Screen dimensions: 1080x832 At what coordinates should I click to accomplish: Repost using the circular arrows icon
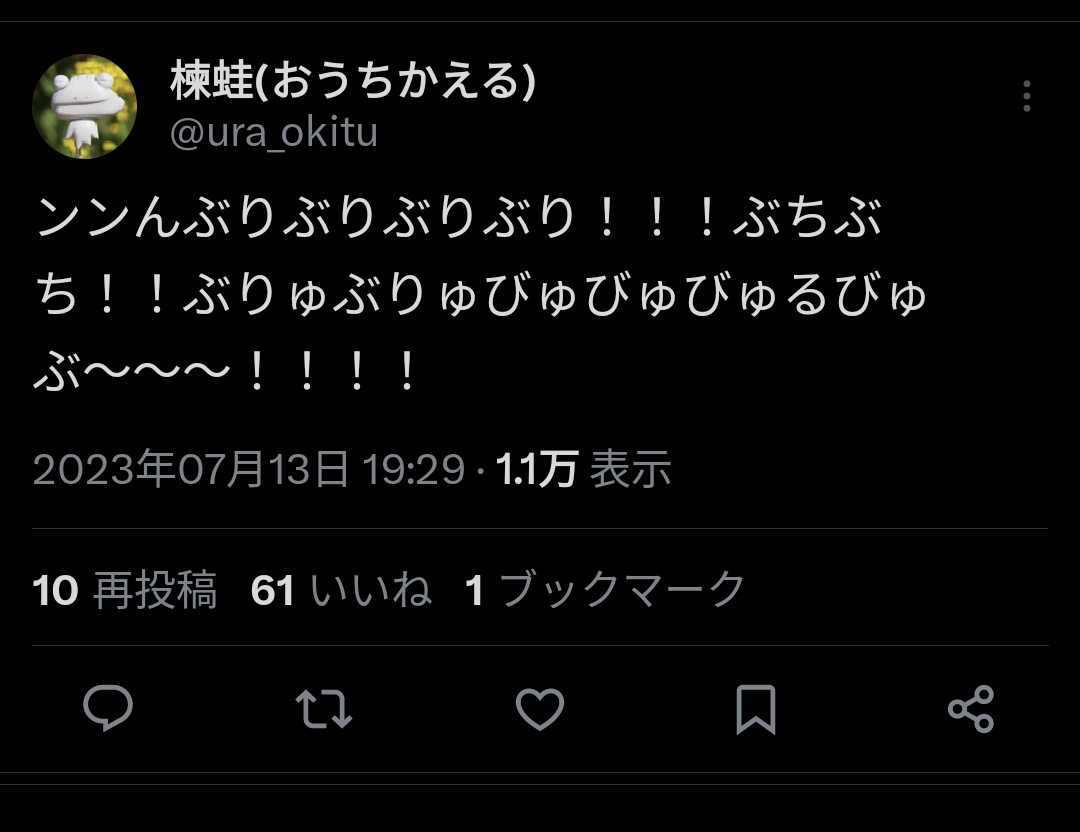point(324,709)
